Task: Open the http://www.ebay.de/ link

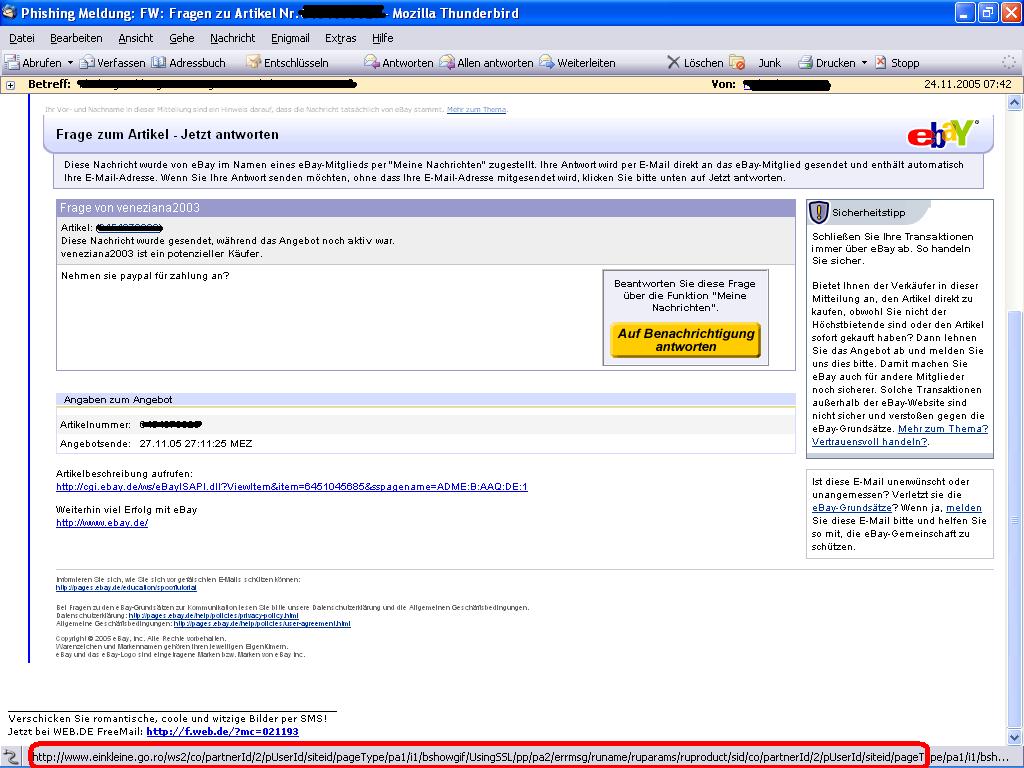Action: (102, 522)
